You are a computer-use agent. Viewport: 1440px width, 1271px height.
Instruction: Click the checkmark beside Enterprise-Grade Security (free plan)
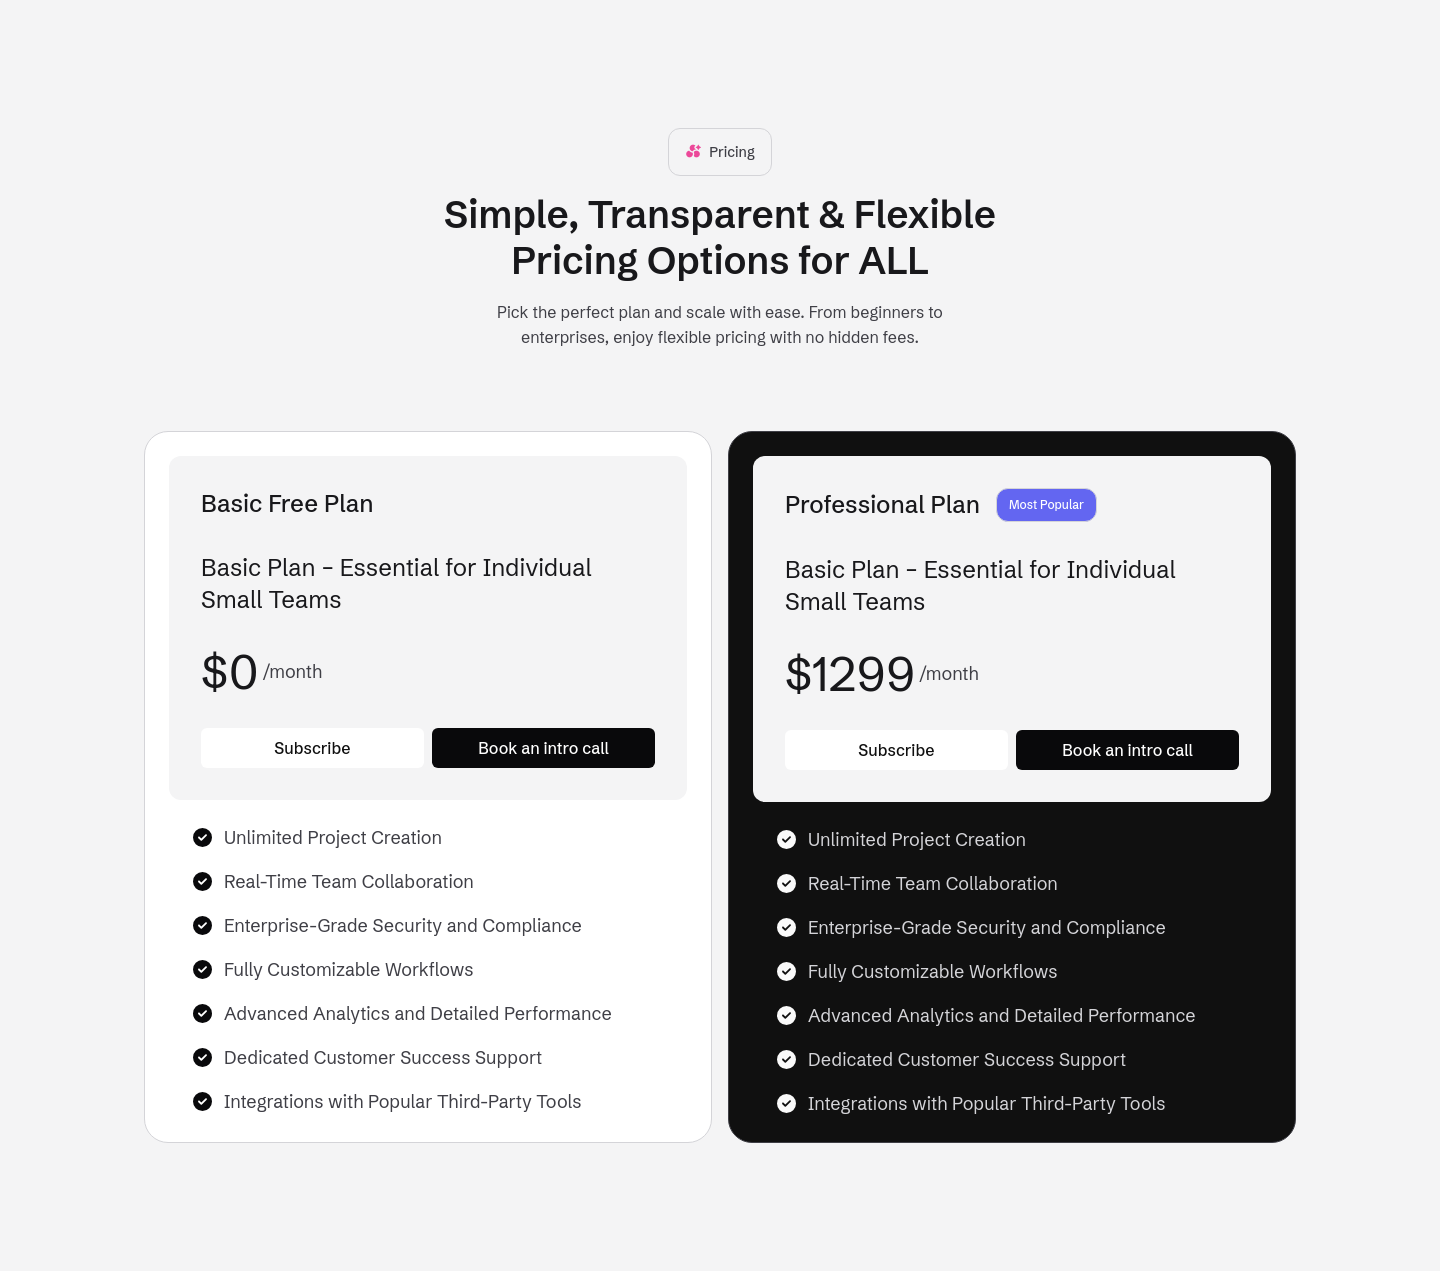click(x=203, y=925)
